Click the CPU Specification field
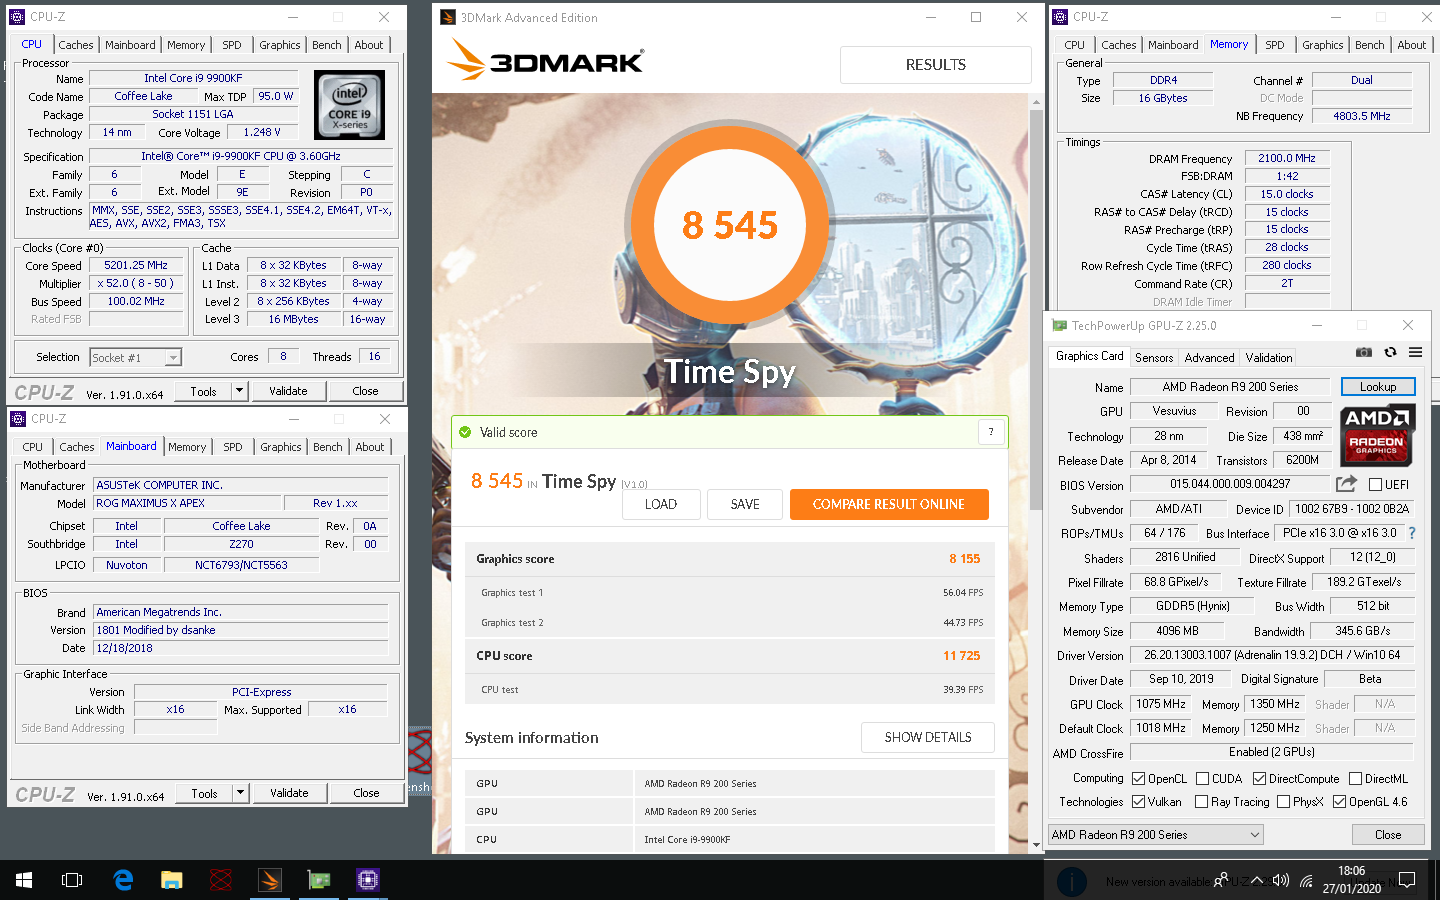This screenshot has width=1440, height=900. [240, 156]
